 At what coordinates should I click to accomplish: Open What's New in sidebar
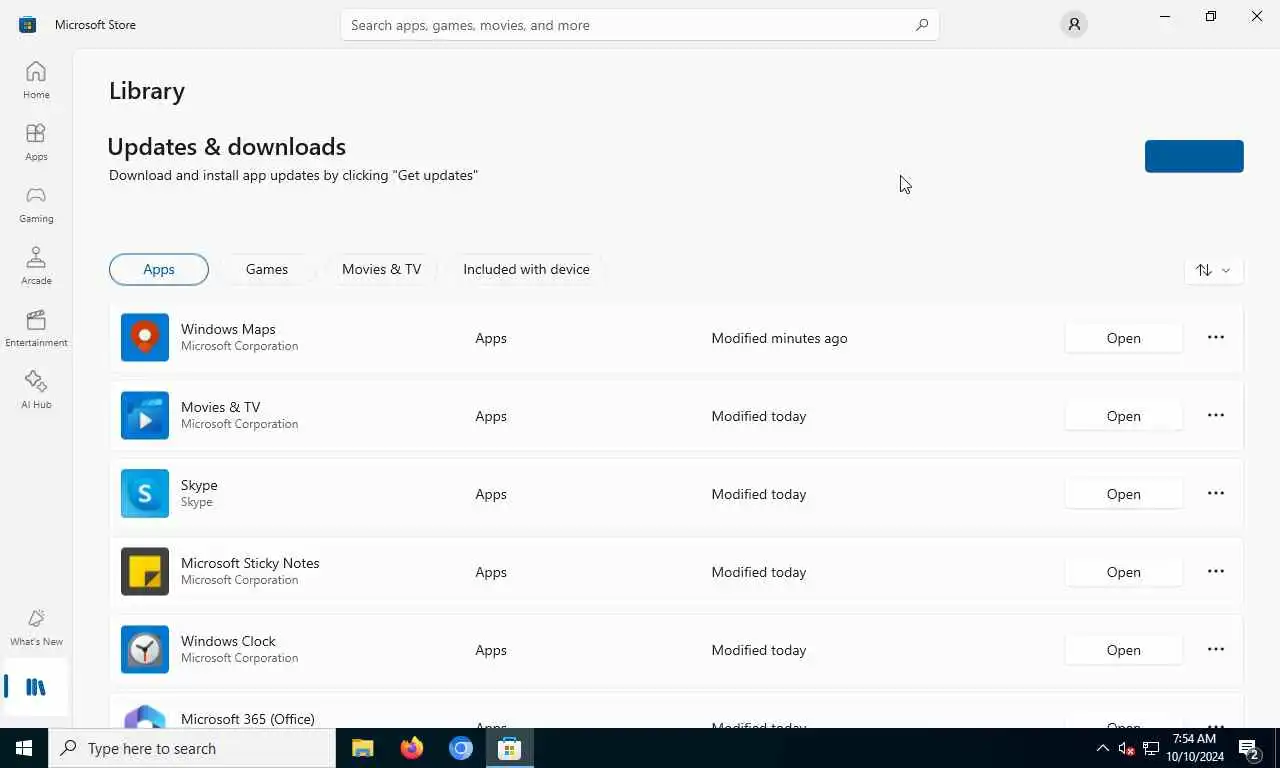point(36,627)
